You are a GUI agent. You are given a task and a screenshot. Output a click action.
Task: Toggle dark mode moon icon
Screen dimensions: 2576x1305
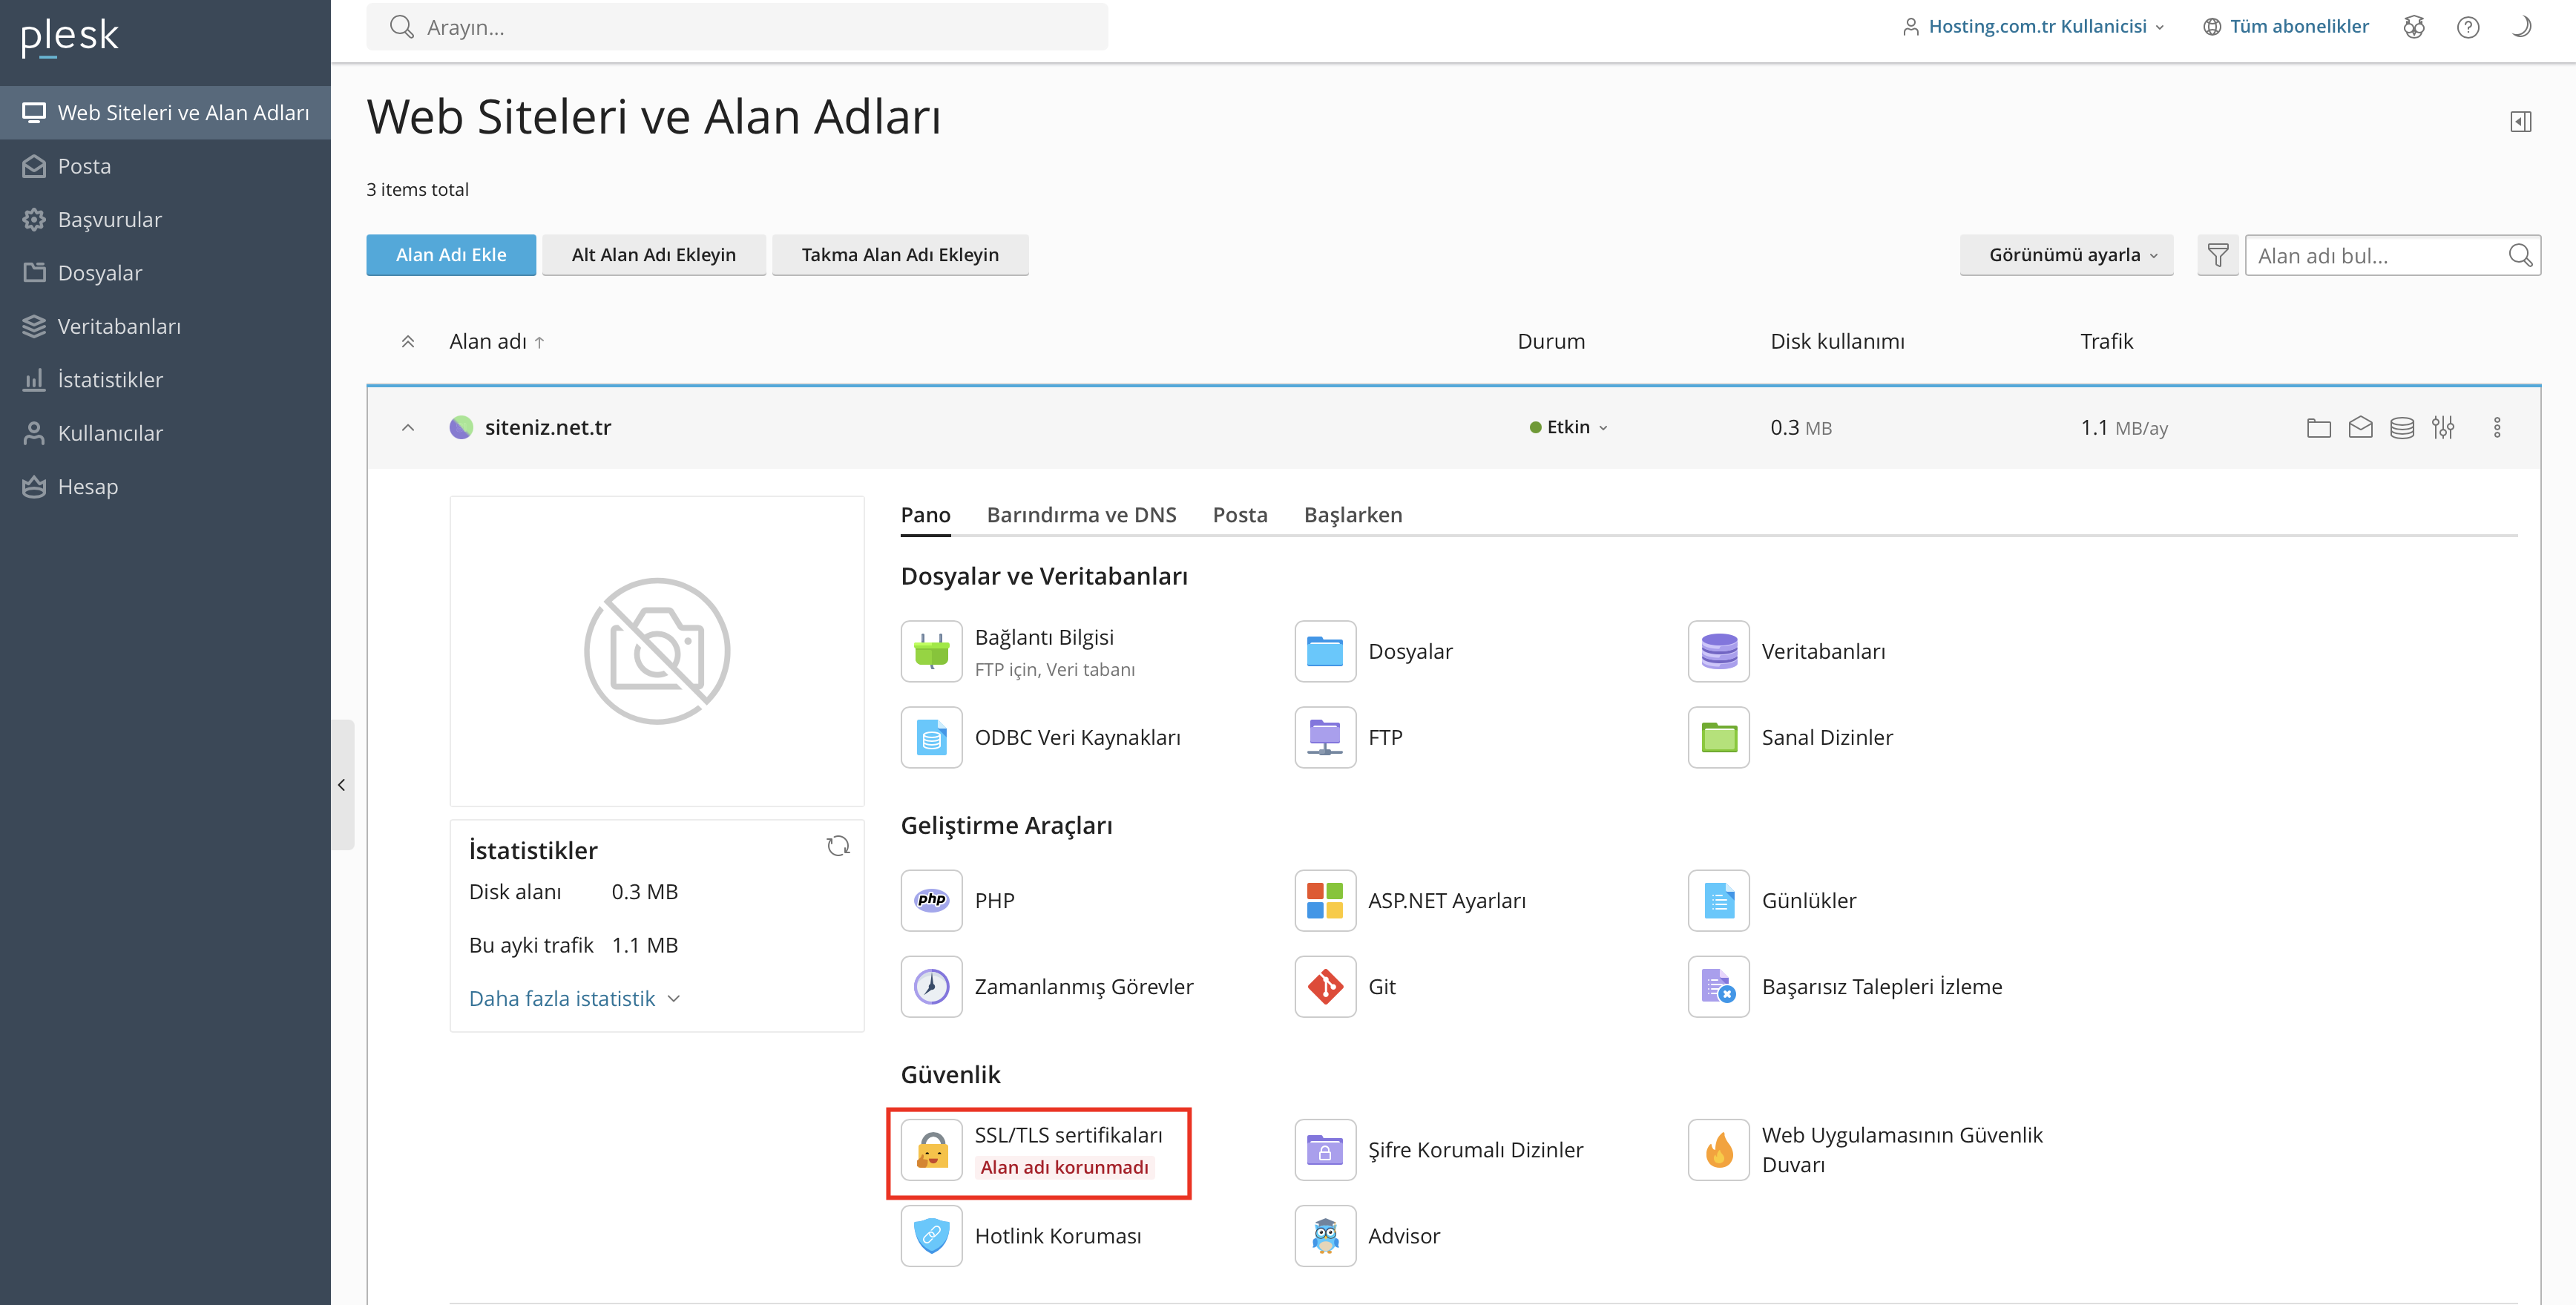(x=2521, y=27)
